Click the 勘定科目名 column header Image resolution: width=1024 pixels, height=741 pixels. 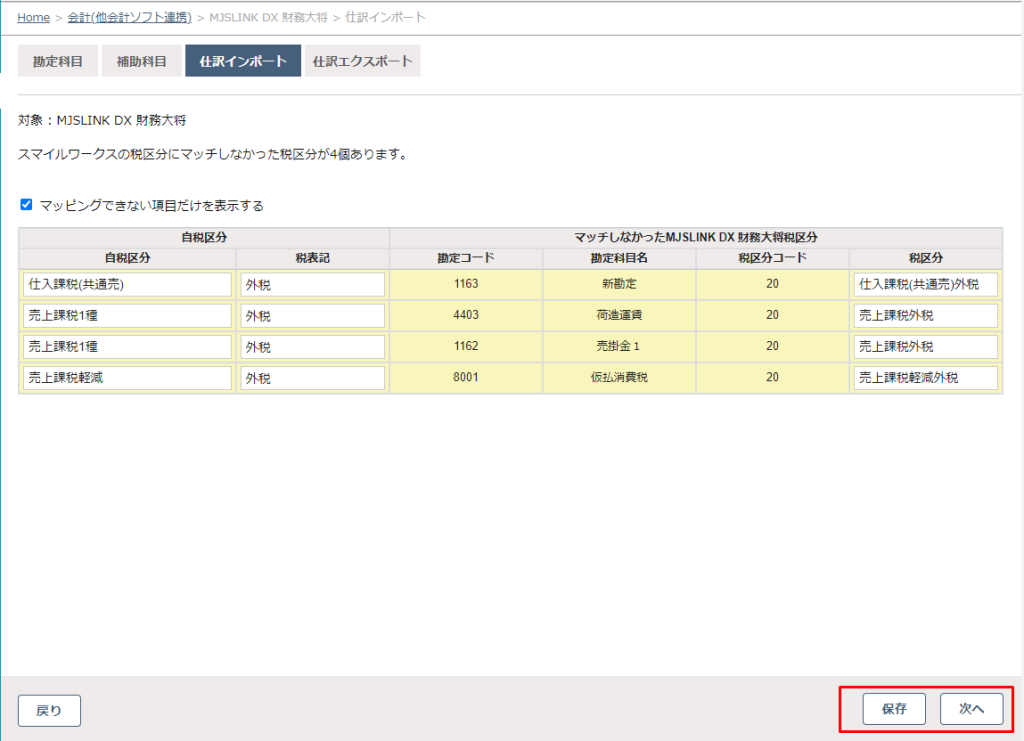[x=619, y=258]
